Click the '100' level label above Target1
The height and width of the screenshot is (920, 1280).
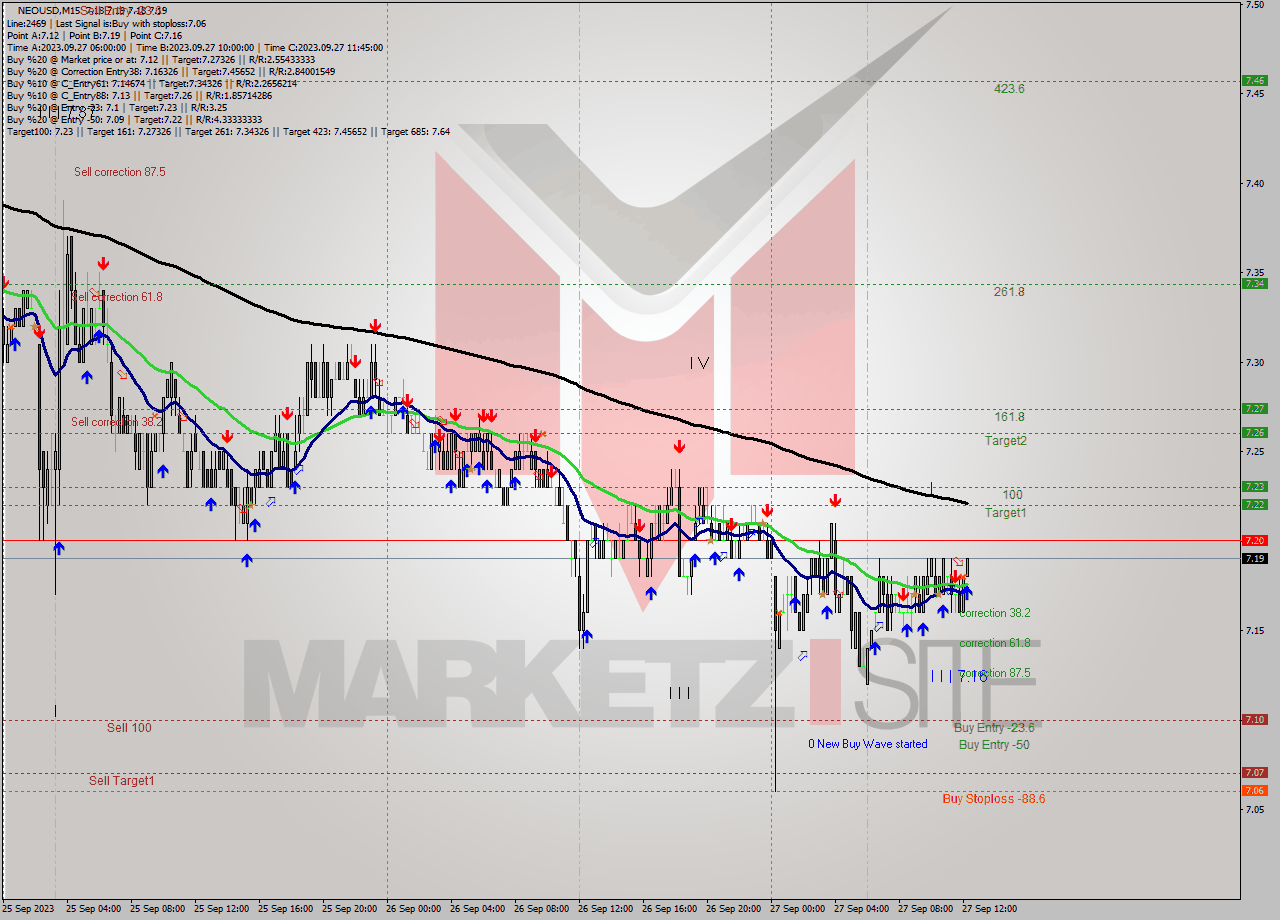pyautogui.click(x=1012, y=495)
